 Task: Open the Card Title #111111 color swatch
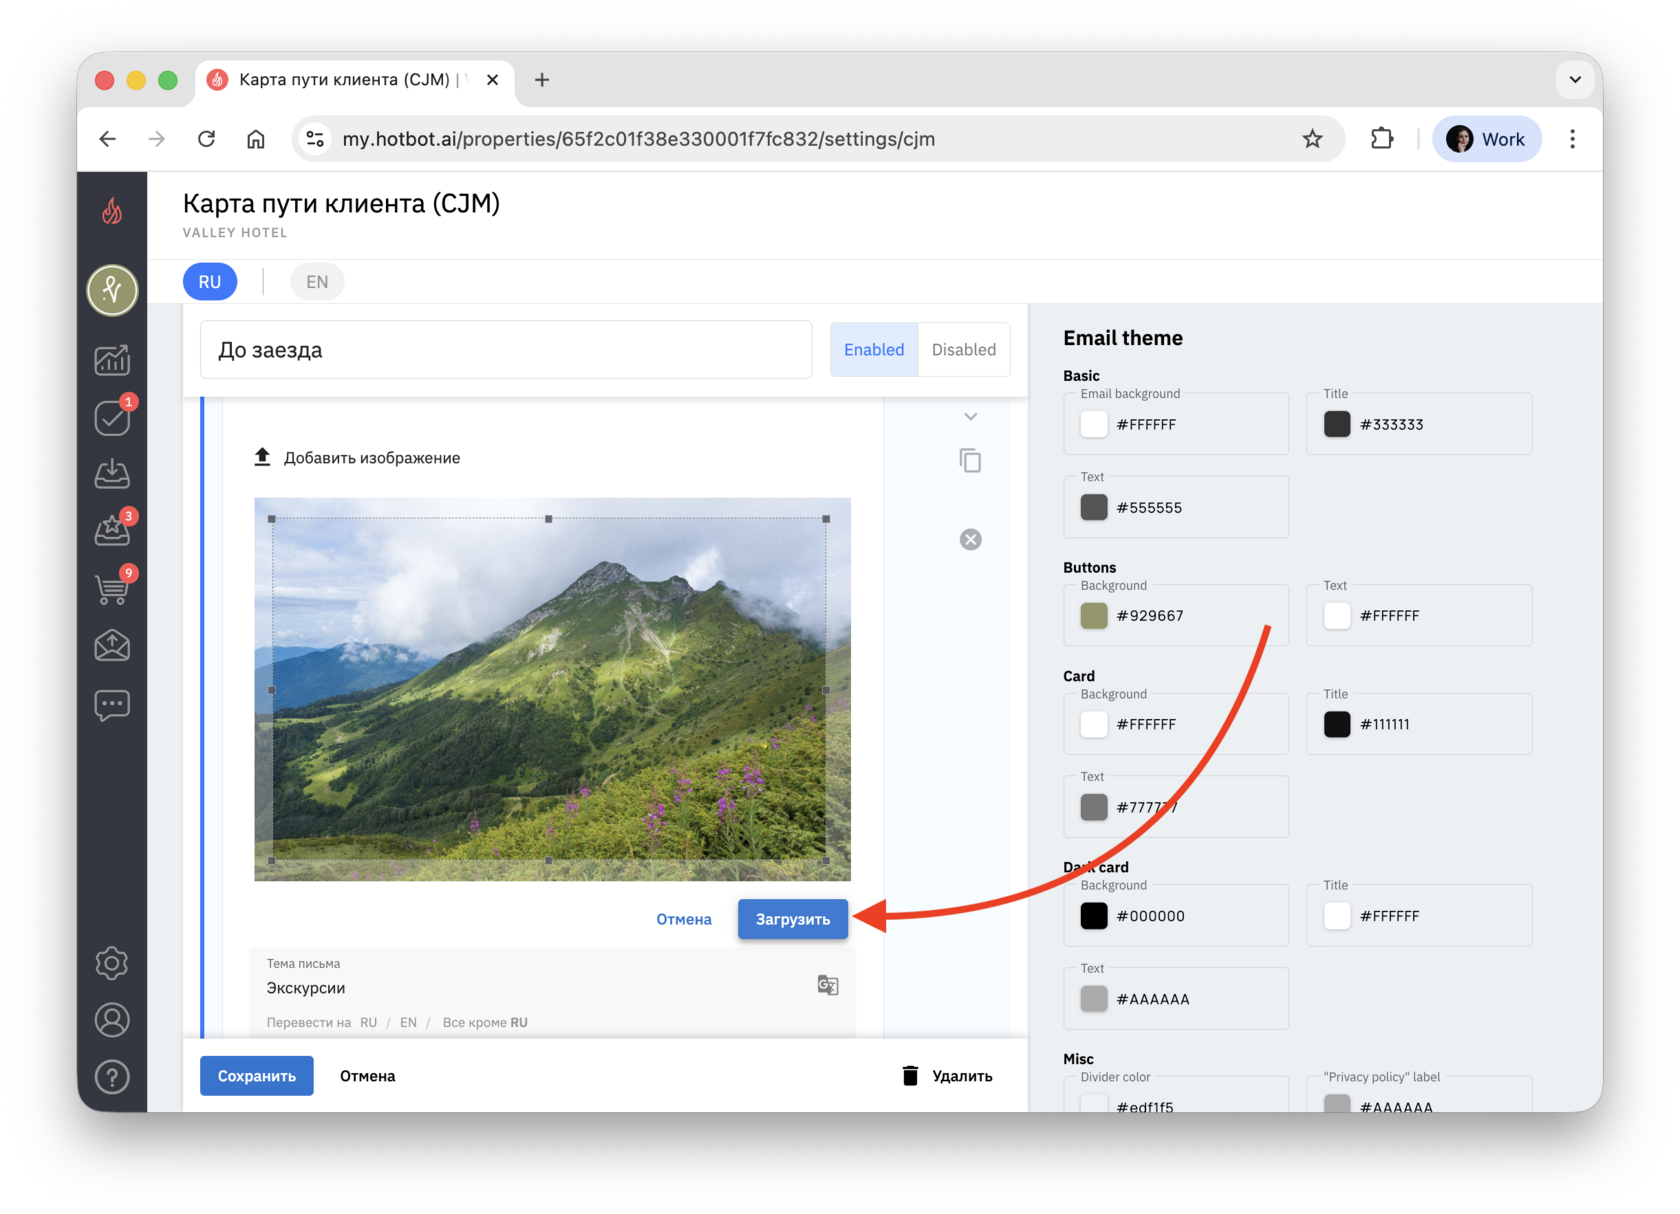click(1337, 724)
